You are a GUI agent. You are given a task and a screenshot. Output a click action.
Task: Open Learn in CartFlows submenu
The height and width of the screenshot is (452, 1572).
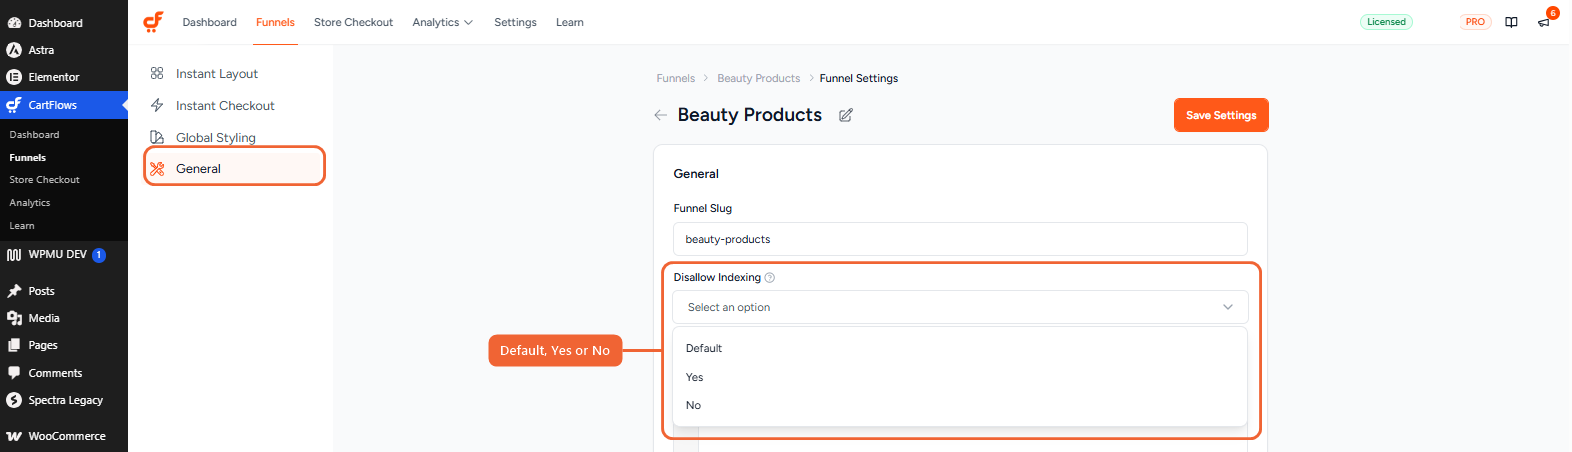pos(22,226)
